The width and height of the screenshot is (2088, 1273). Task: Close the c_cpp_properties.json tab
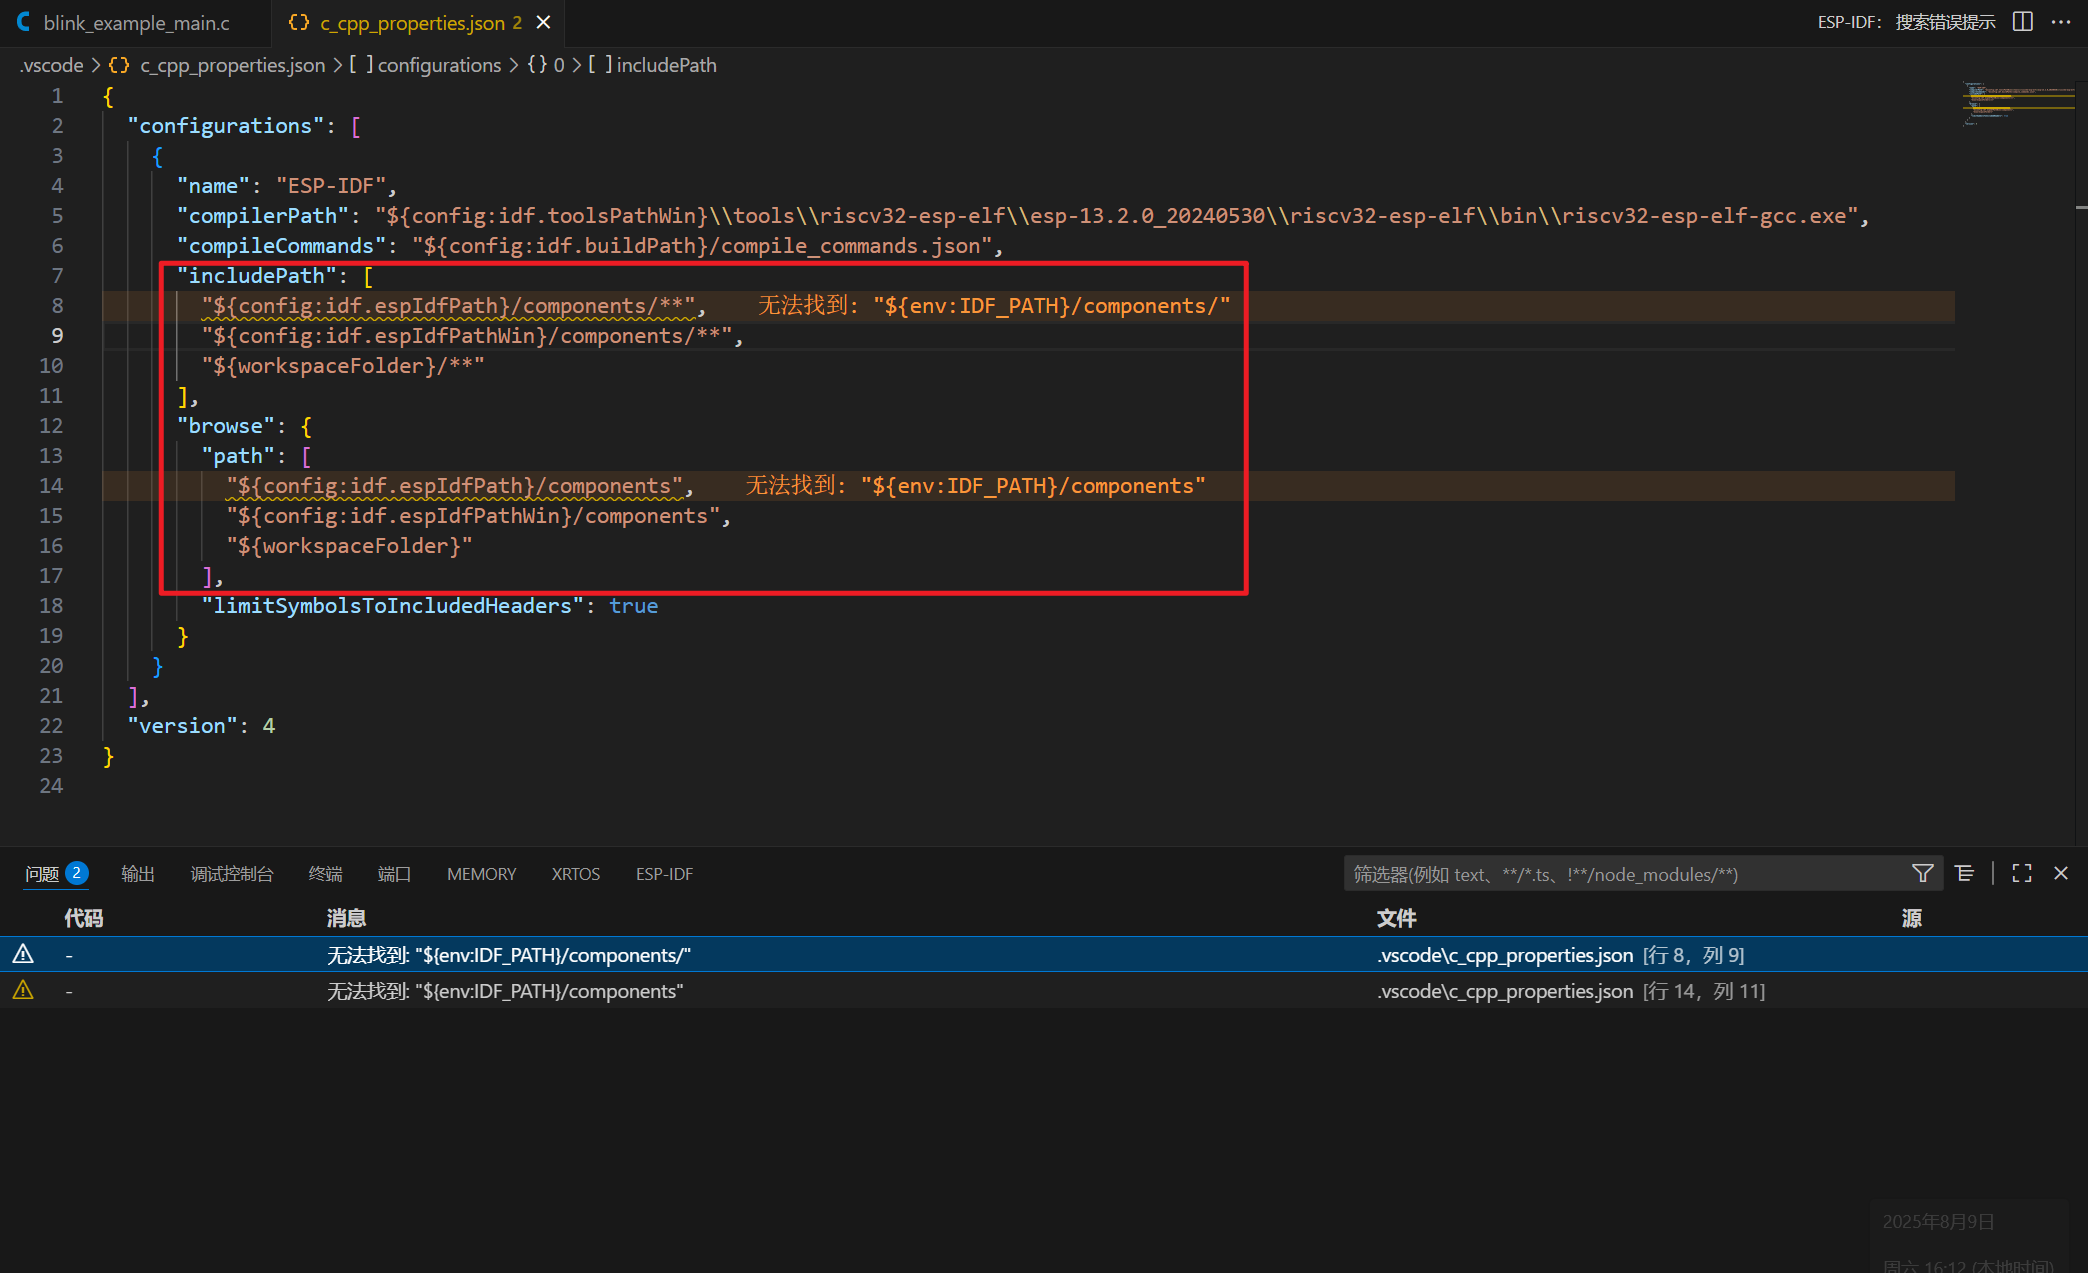[543, 22]
